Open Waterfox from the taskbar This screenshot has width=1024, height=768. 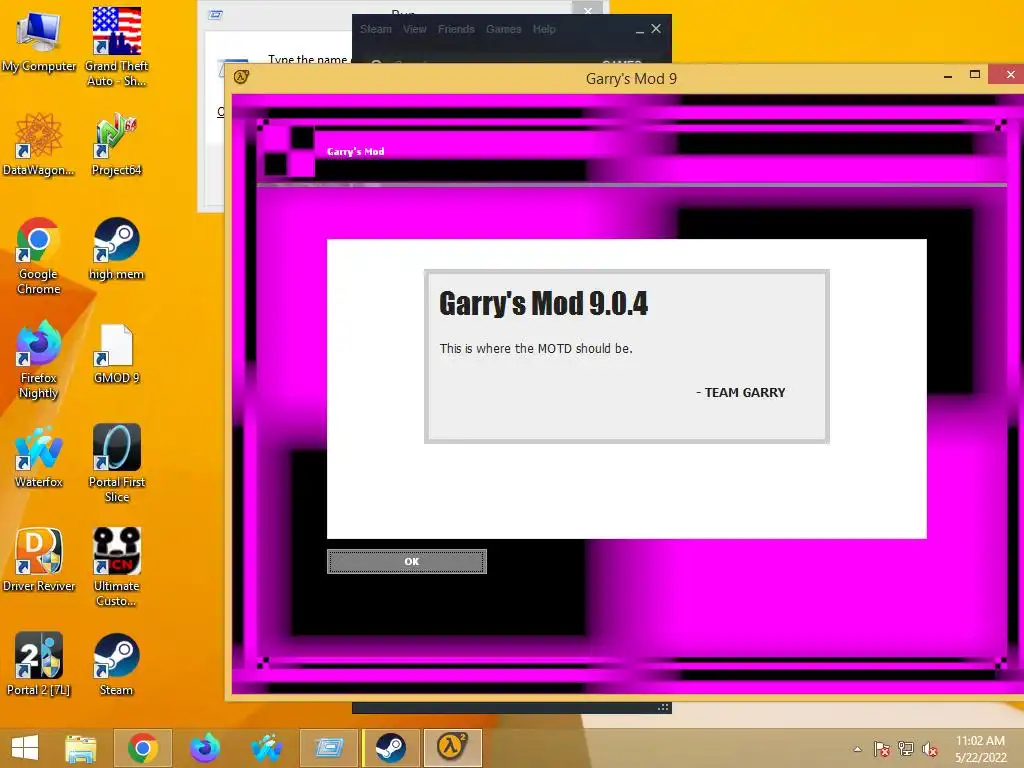pos(266,748)
